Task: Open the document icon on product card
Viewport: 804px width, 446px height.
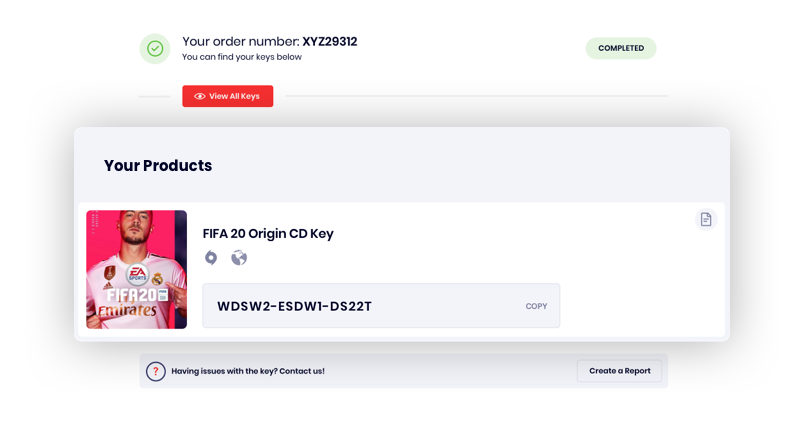Action: [706, 219]
